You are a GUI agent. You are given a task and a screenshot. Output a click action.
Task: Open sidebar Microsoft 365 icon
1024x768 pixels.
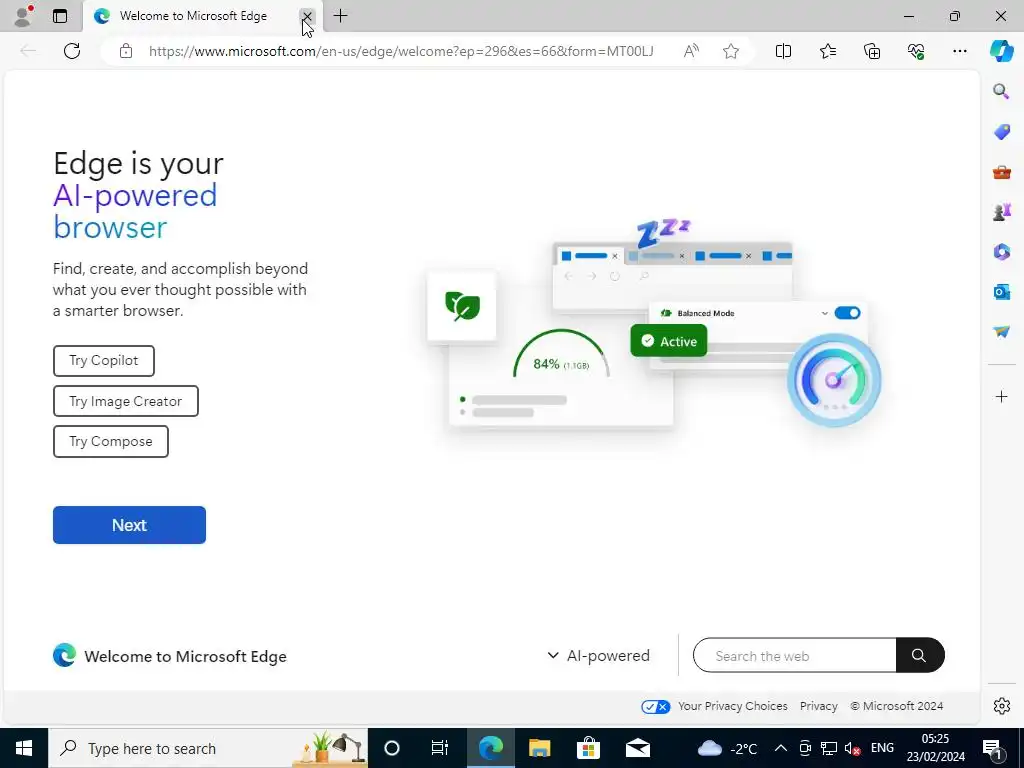tap(1001, 251)
